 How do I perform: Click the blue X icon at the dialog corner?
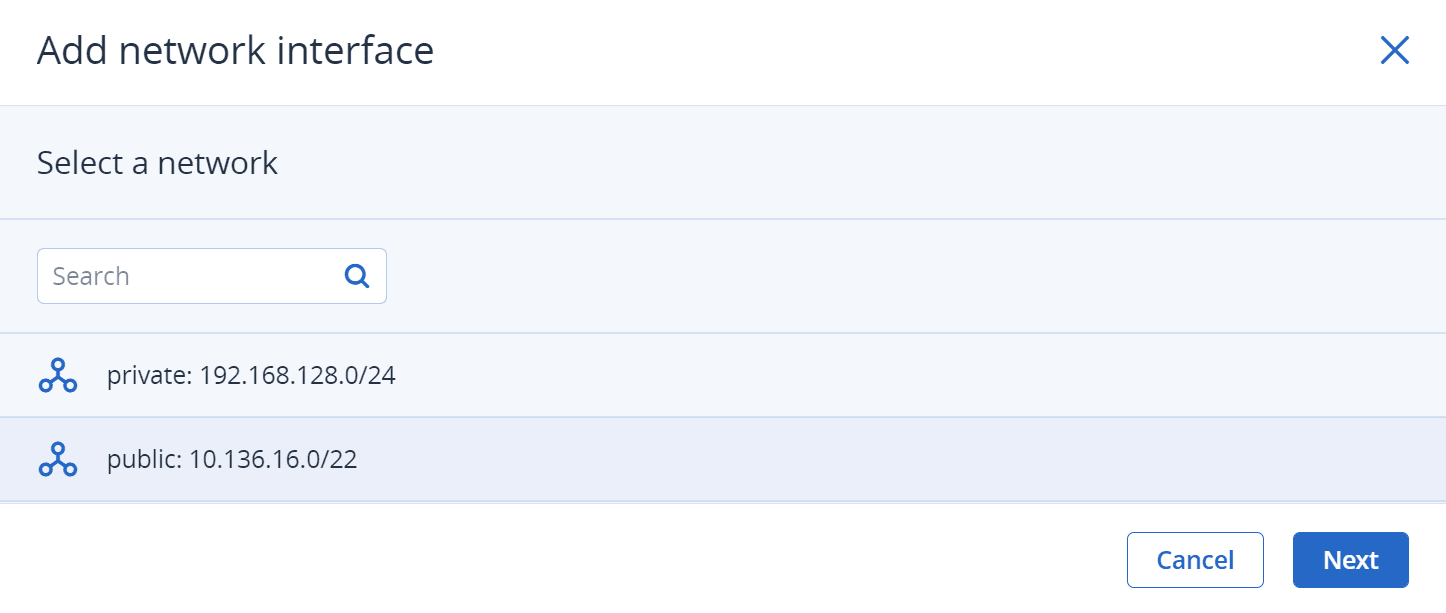[x=1394, y=50]
